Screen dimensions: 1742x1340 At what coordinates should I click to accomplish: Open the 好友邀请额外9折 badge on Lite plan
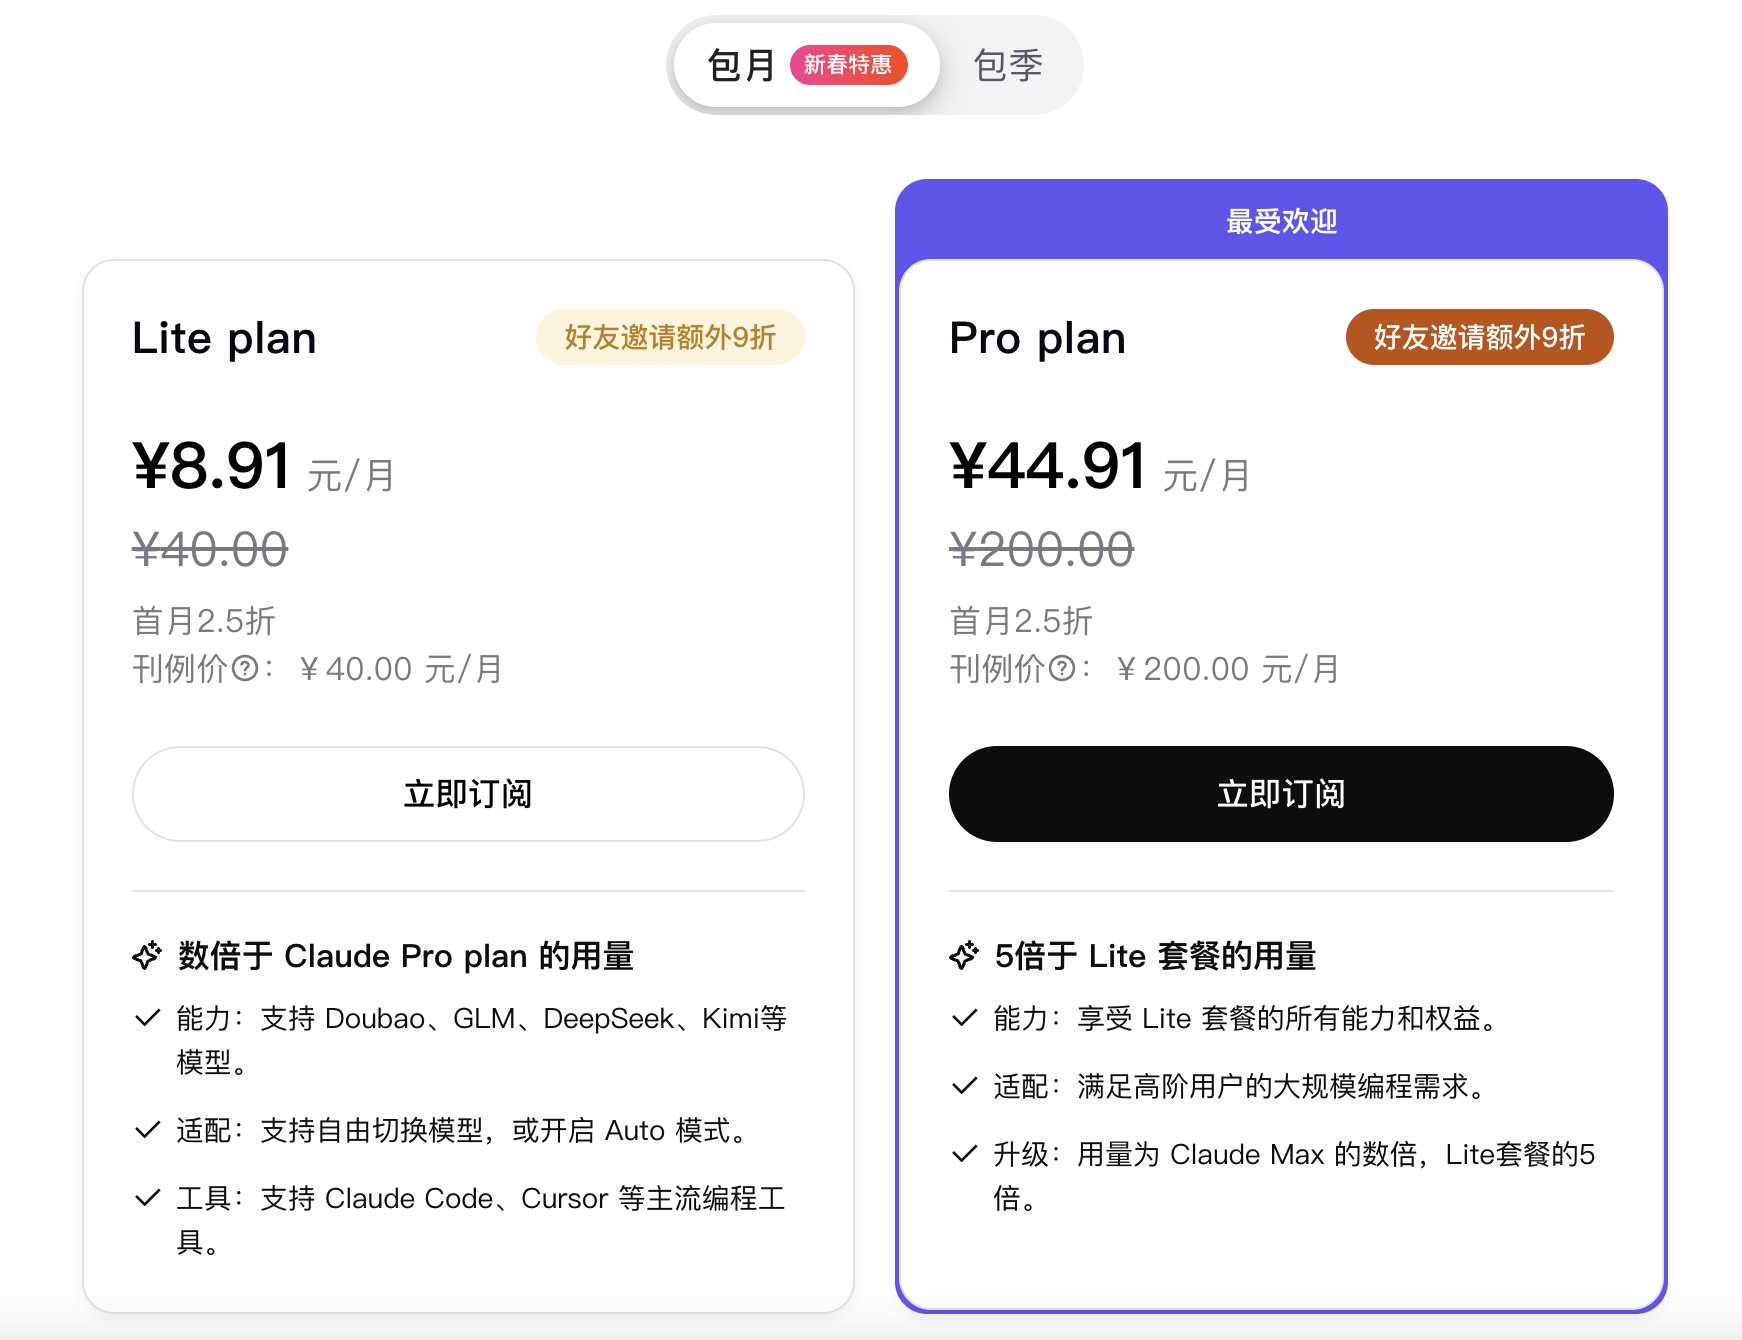(x=670, y=337)
